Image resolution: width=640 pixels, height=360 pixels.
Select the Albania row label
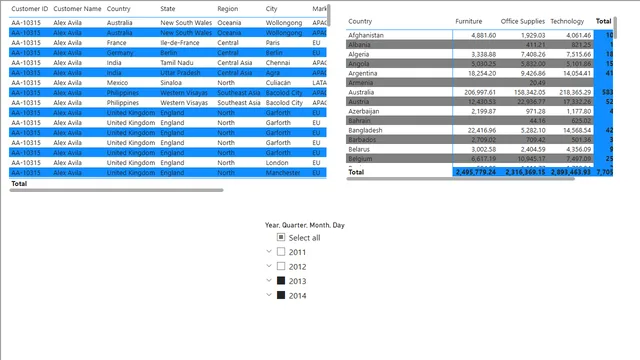point(359,44)
